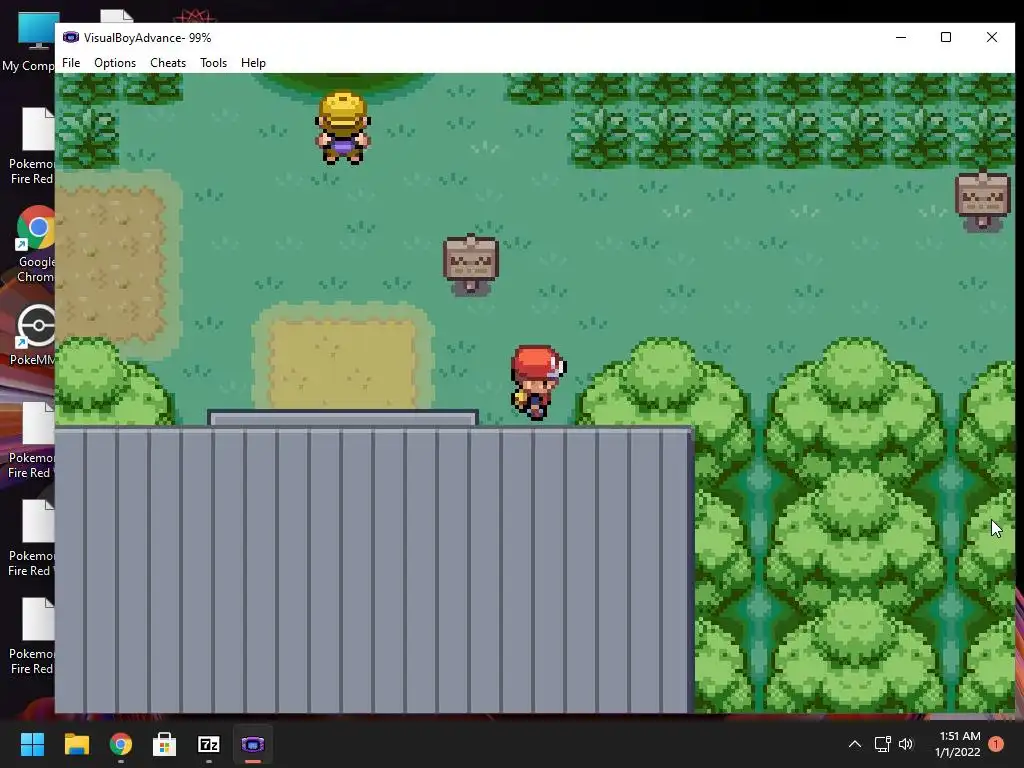Minimize the VisualBoyAdvance window

(x=901, y=37)
